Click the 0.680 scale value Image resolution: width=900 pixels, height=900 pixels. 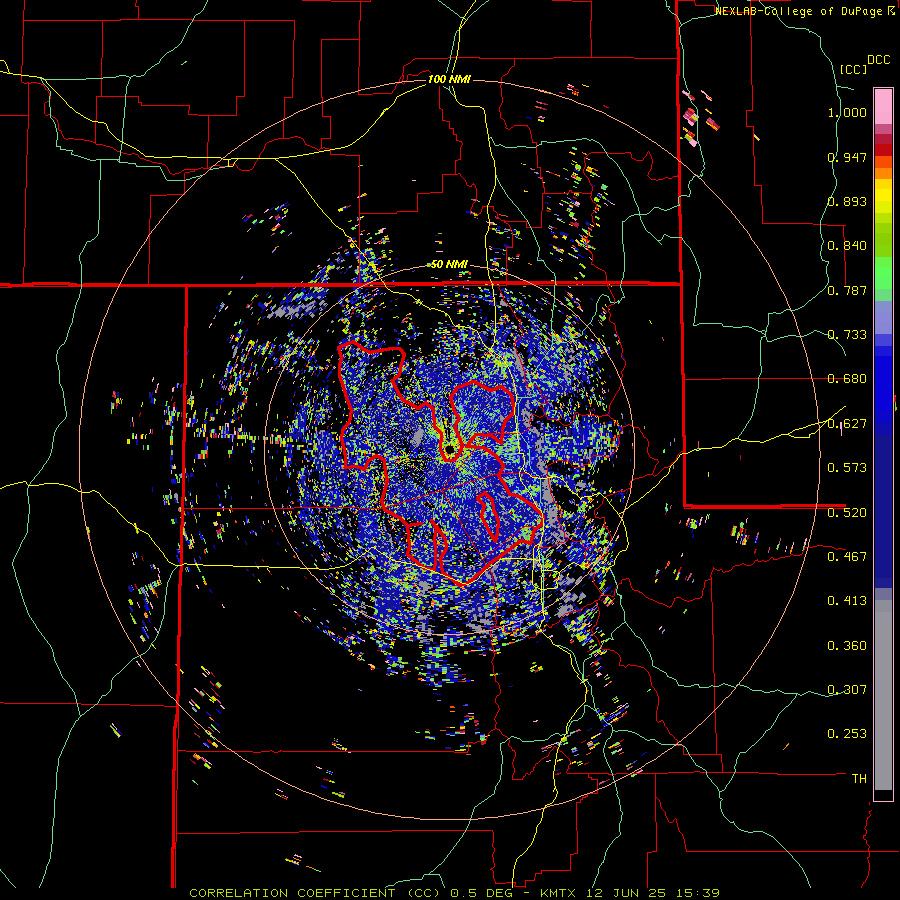(x=847, y=379)
